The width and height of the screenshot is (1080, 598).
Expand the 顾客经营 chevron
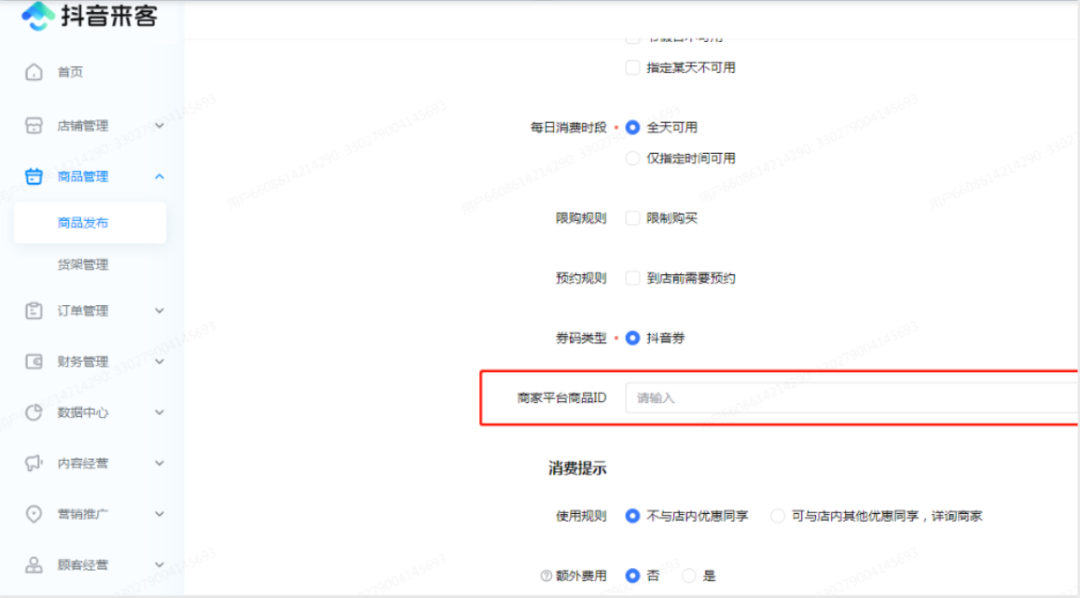(x=159, y=565)
